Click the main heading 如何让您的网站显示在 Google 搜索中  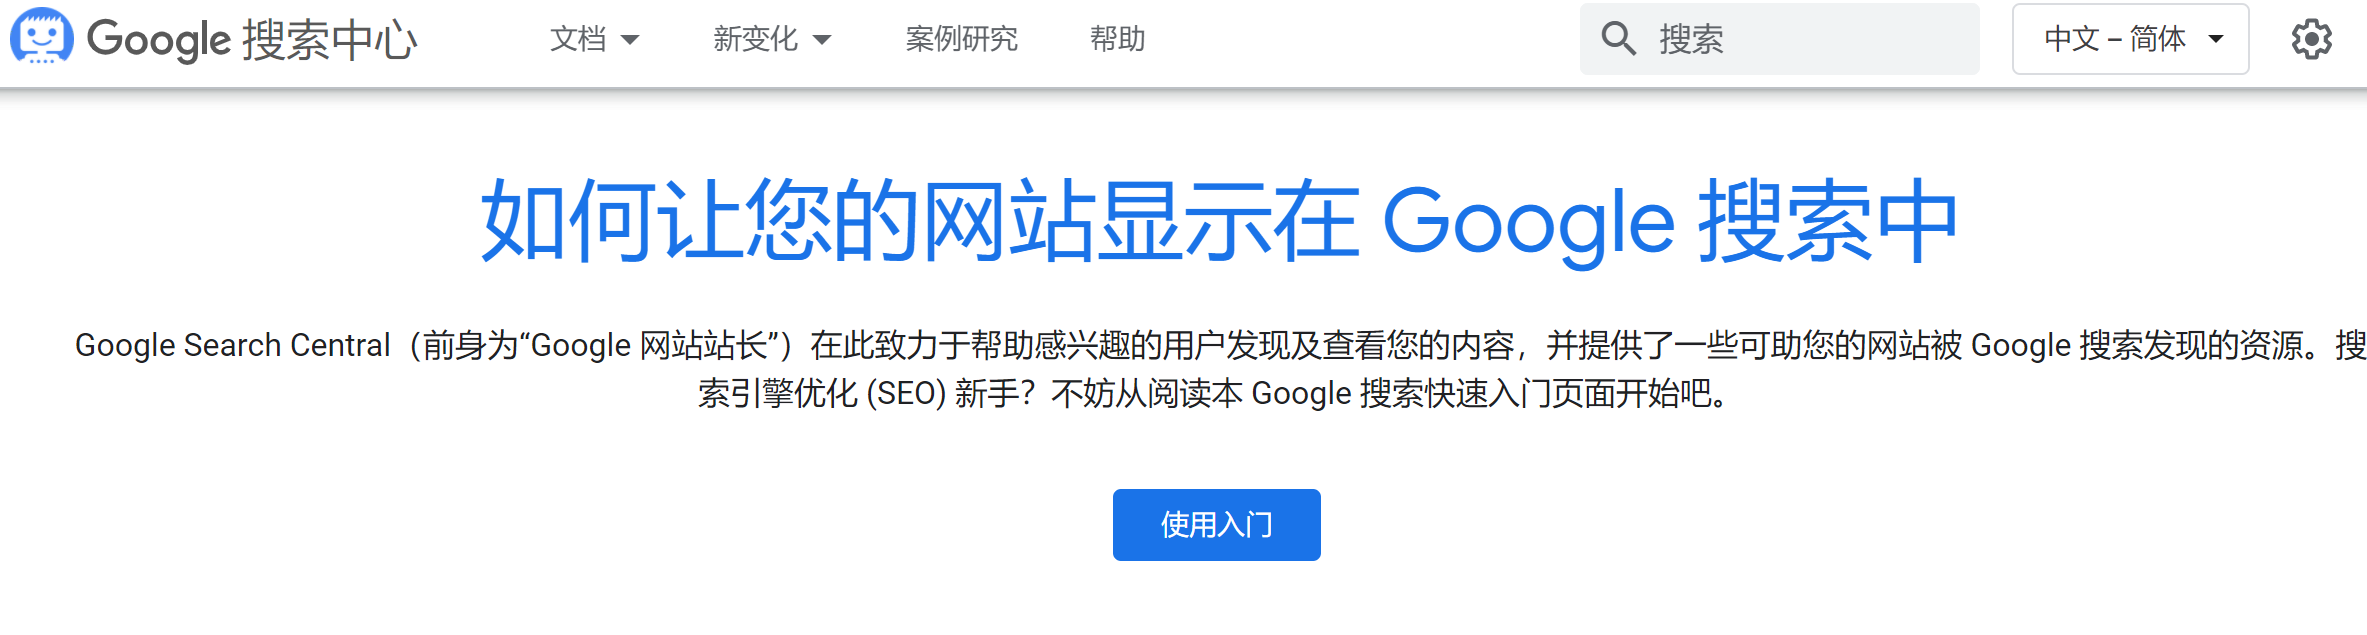point(1218,221)
